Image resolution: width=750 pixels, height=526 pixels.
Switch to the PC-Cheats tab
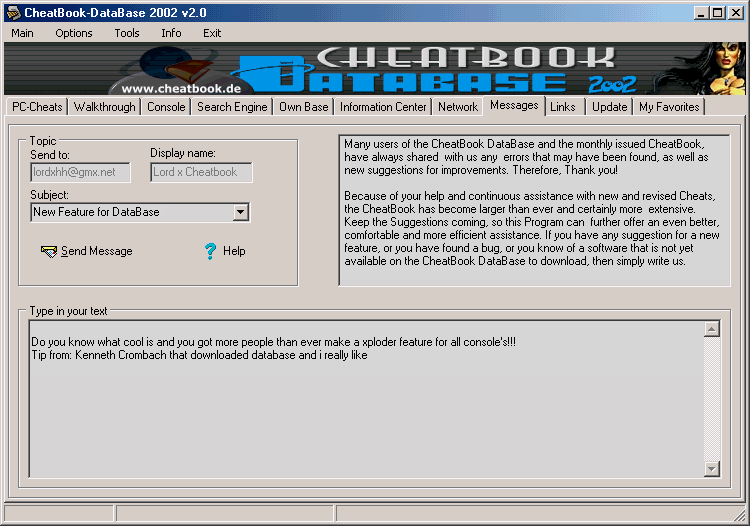click(37, 107)
